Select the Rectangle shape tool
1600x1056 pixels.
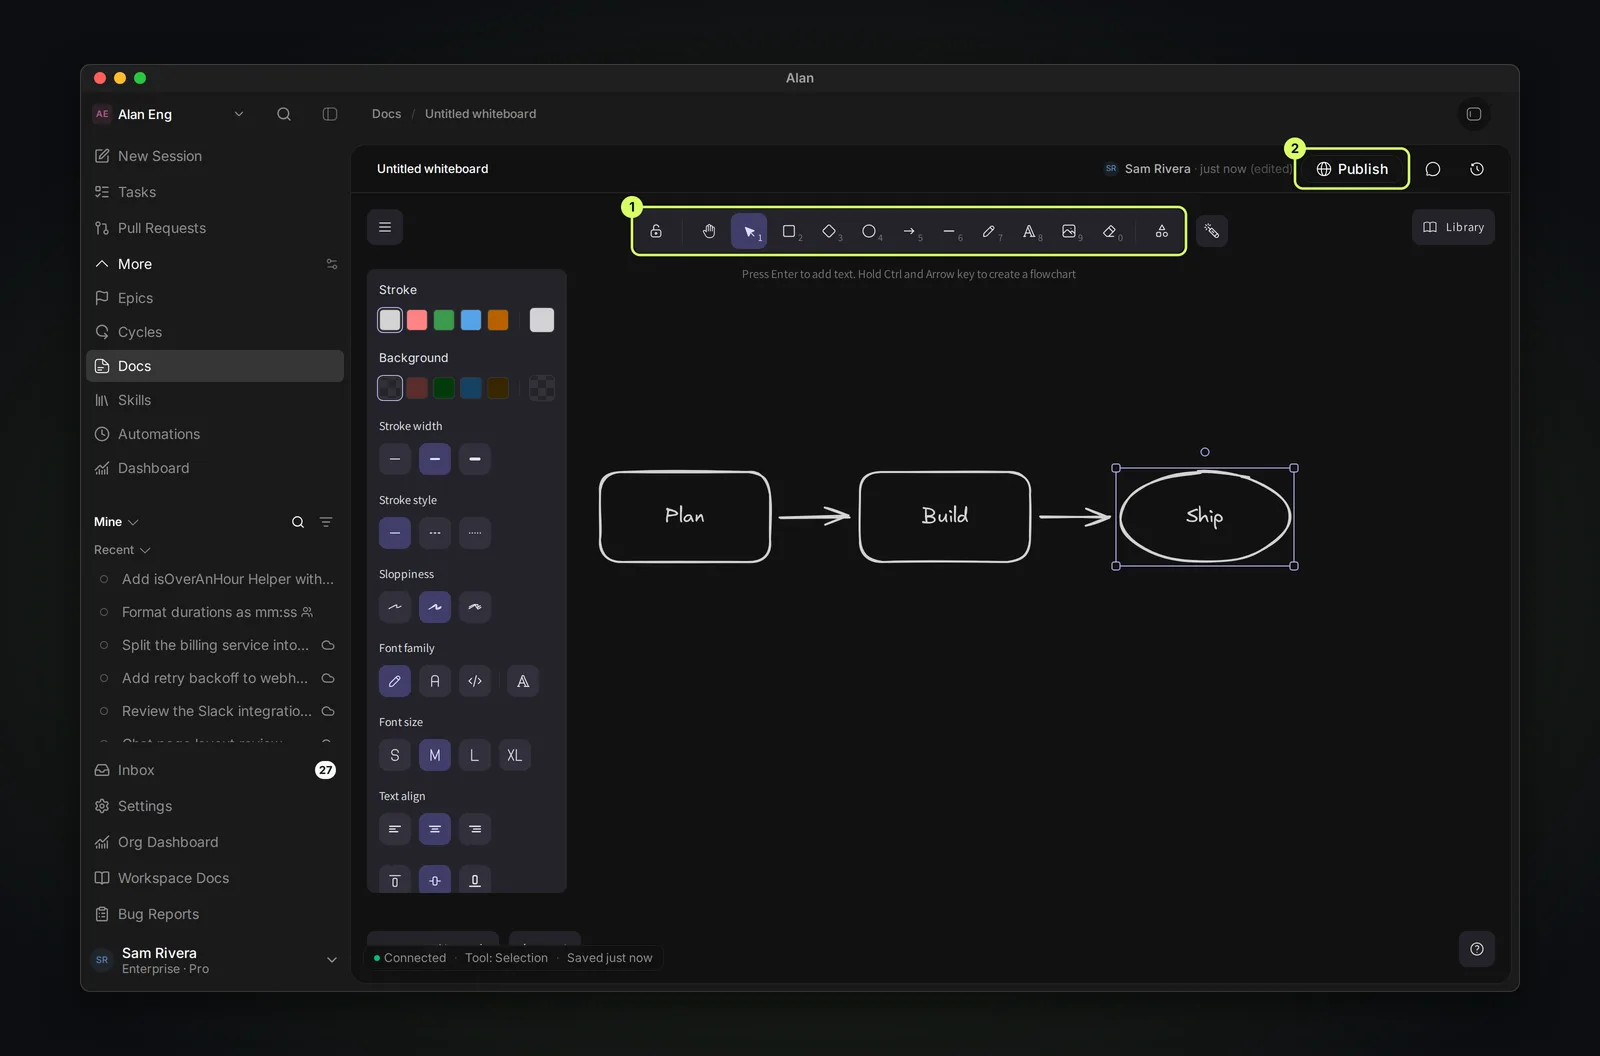coord(789,231)
